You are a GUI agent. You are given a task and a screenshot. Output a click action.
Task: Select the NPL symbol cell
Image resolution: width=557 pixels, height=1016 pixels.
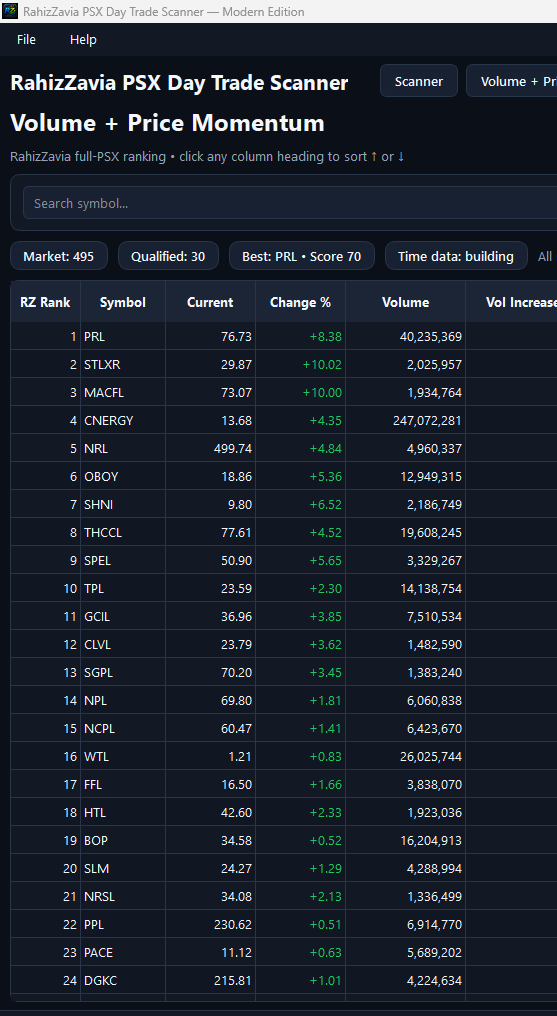[x=122, y=700]
